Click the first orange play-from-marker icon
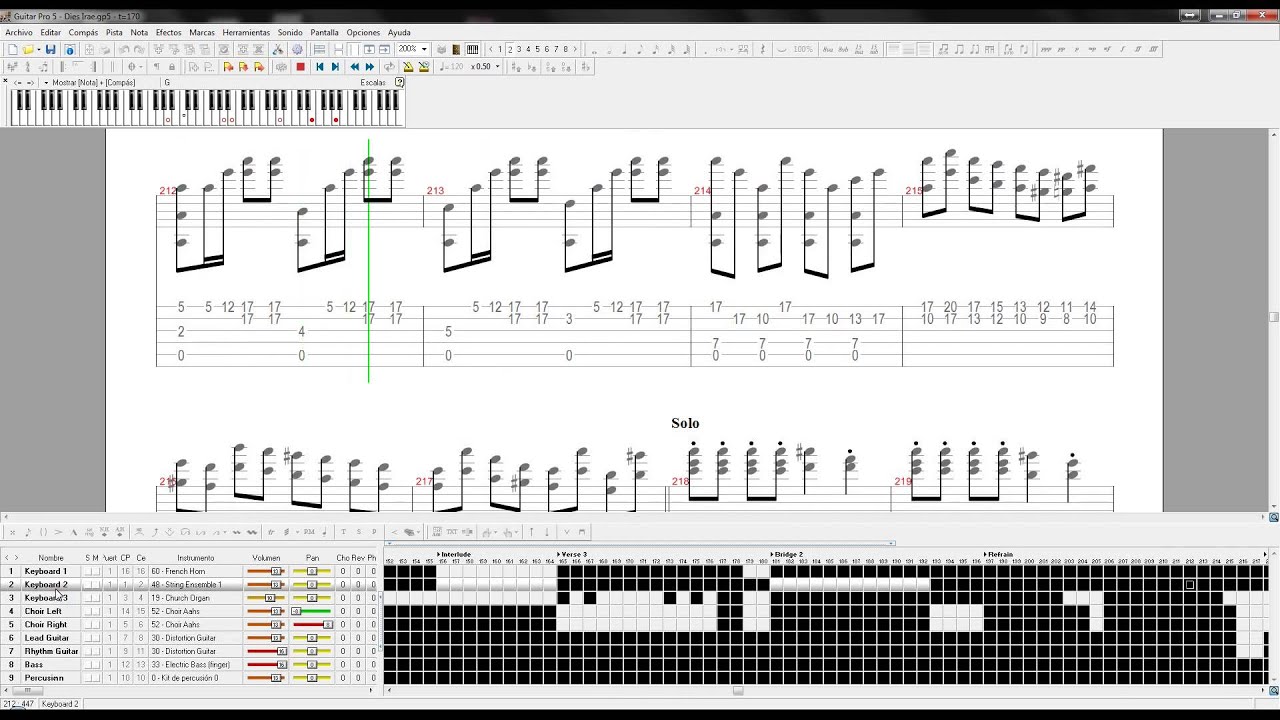 [x=228, y=67]
